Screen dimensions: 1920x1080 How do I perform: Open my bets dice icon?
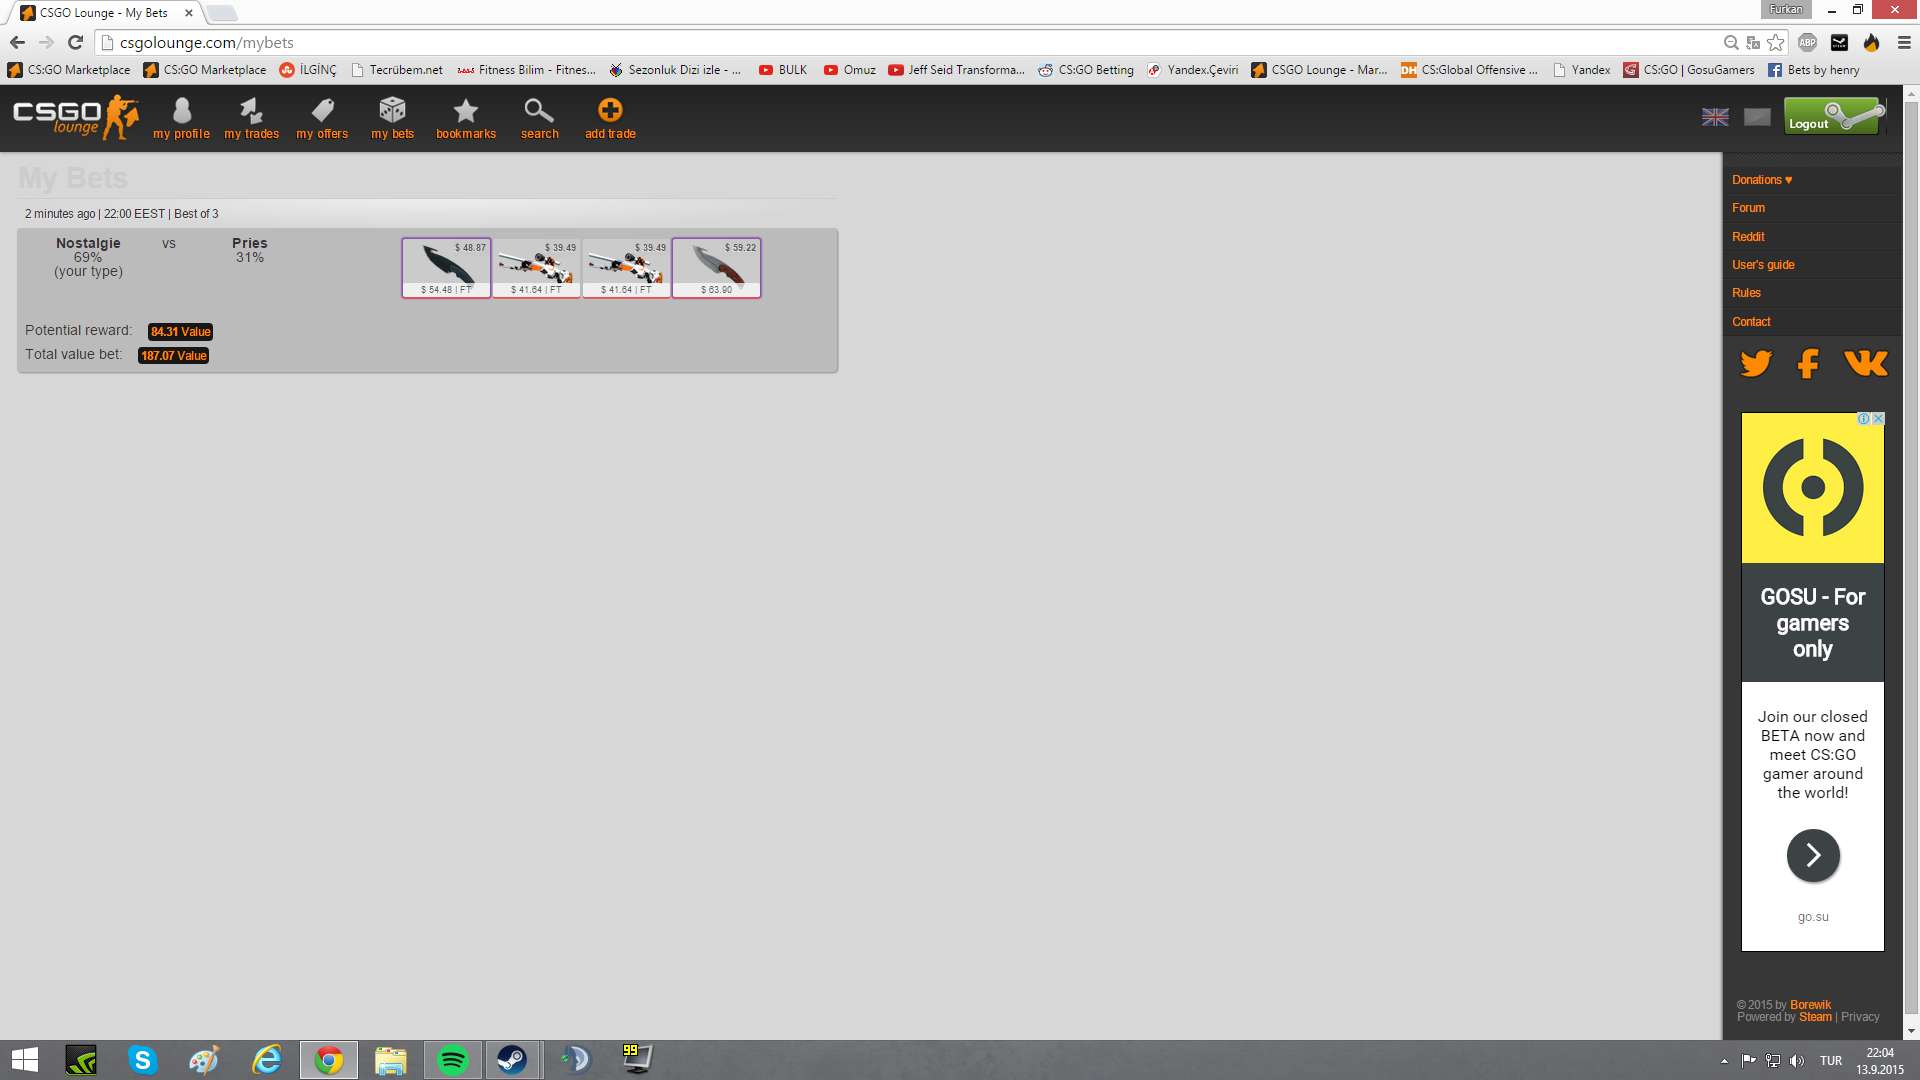(x=392, y=118)
